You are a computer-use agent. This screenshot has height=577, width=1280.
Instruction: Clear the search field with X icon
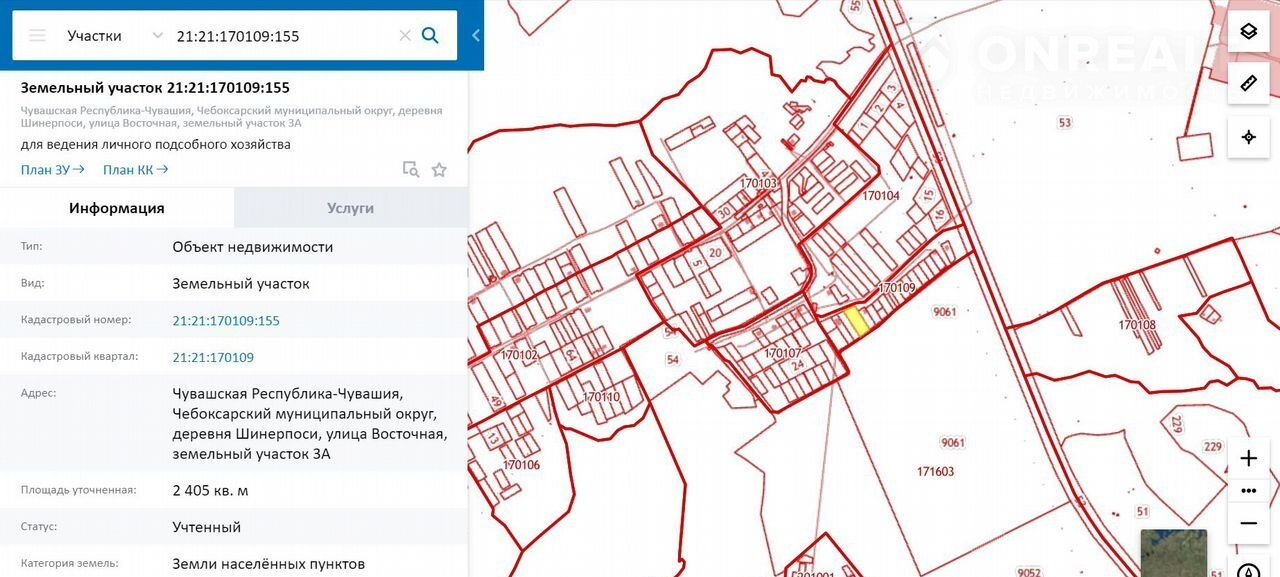pos(405,36)
